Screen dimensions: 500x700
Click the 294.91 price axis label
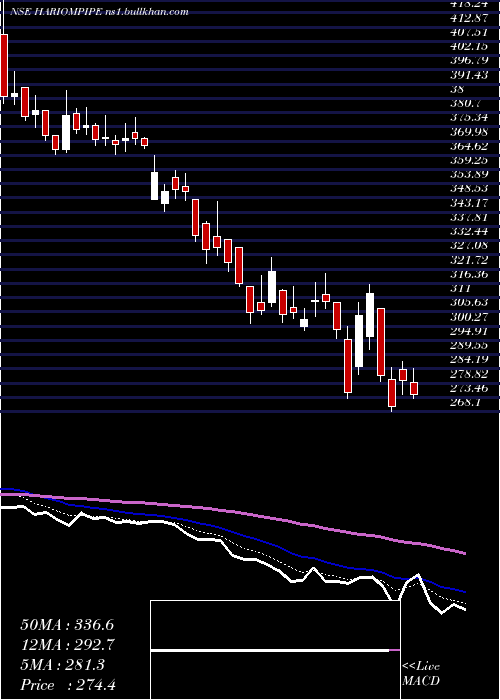(x=471, y=331)
